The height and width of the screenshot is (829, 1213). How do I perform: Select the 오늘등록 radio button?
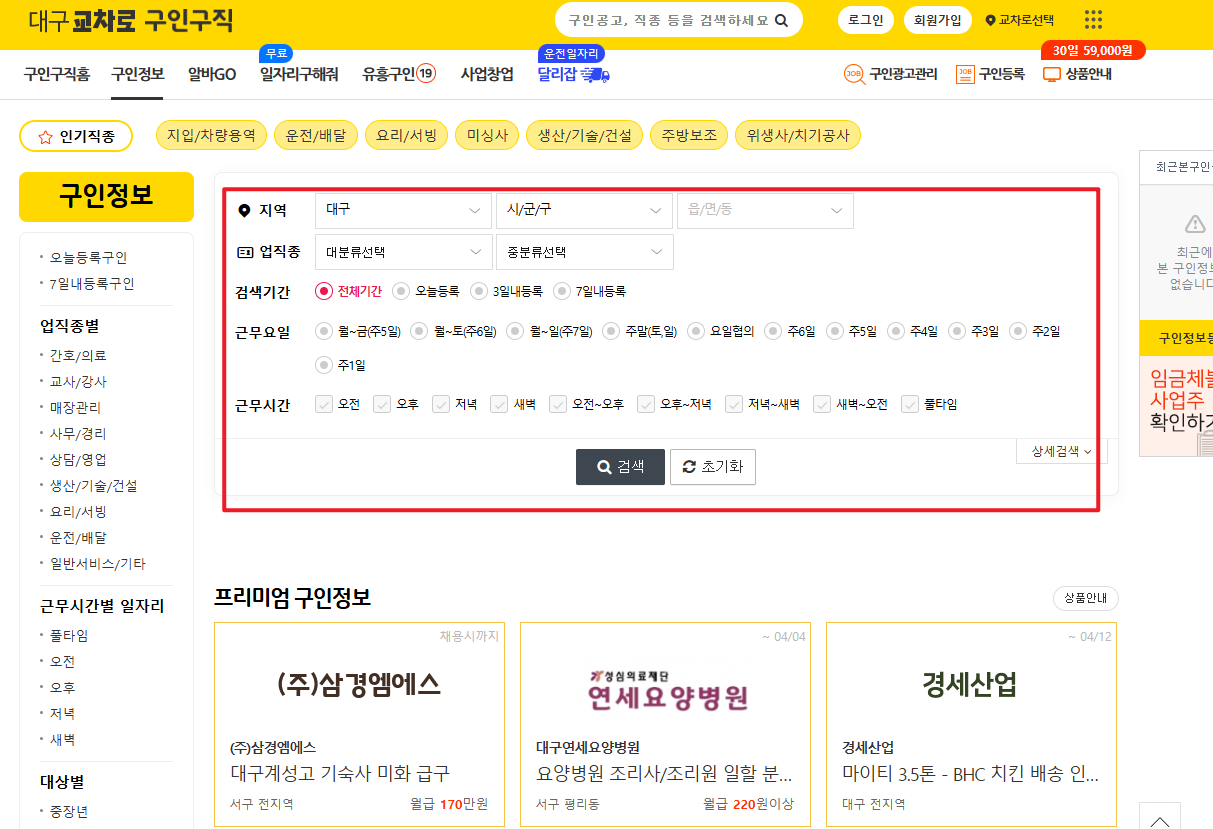click(x=402, y=291)
